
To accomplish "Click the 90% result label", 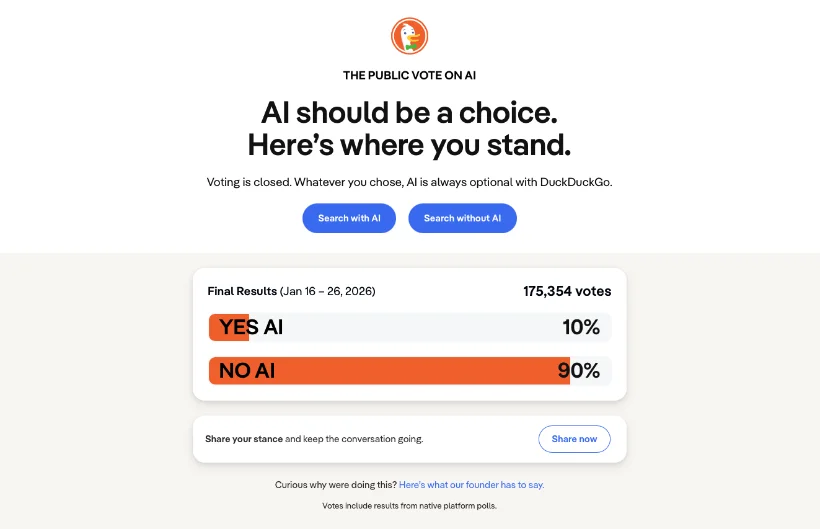I will 579,371.
